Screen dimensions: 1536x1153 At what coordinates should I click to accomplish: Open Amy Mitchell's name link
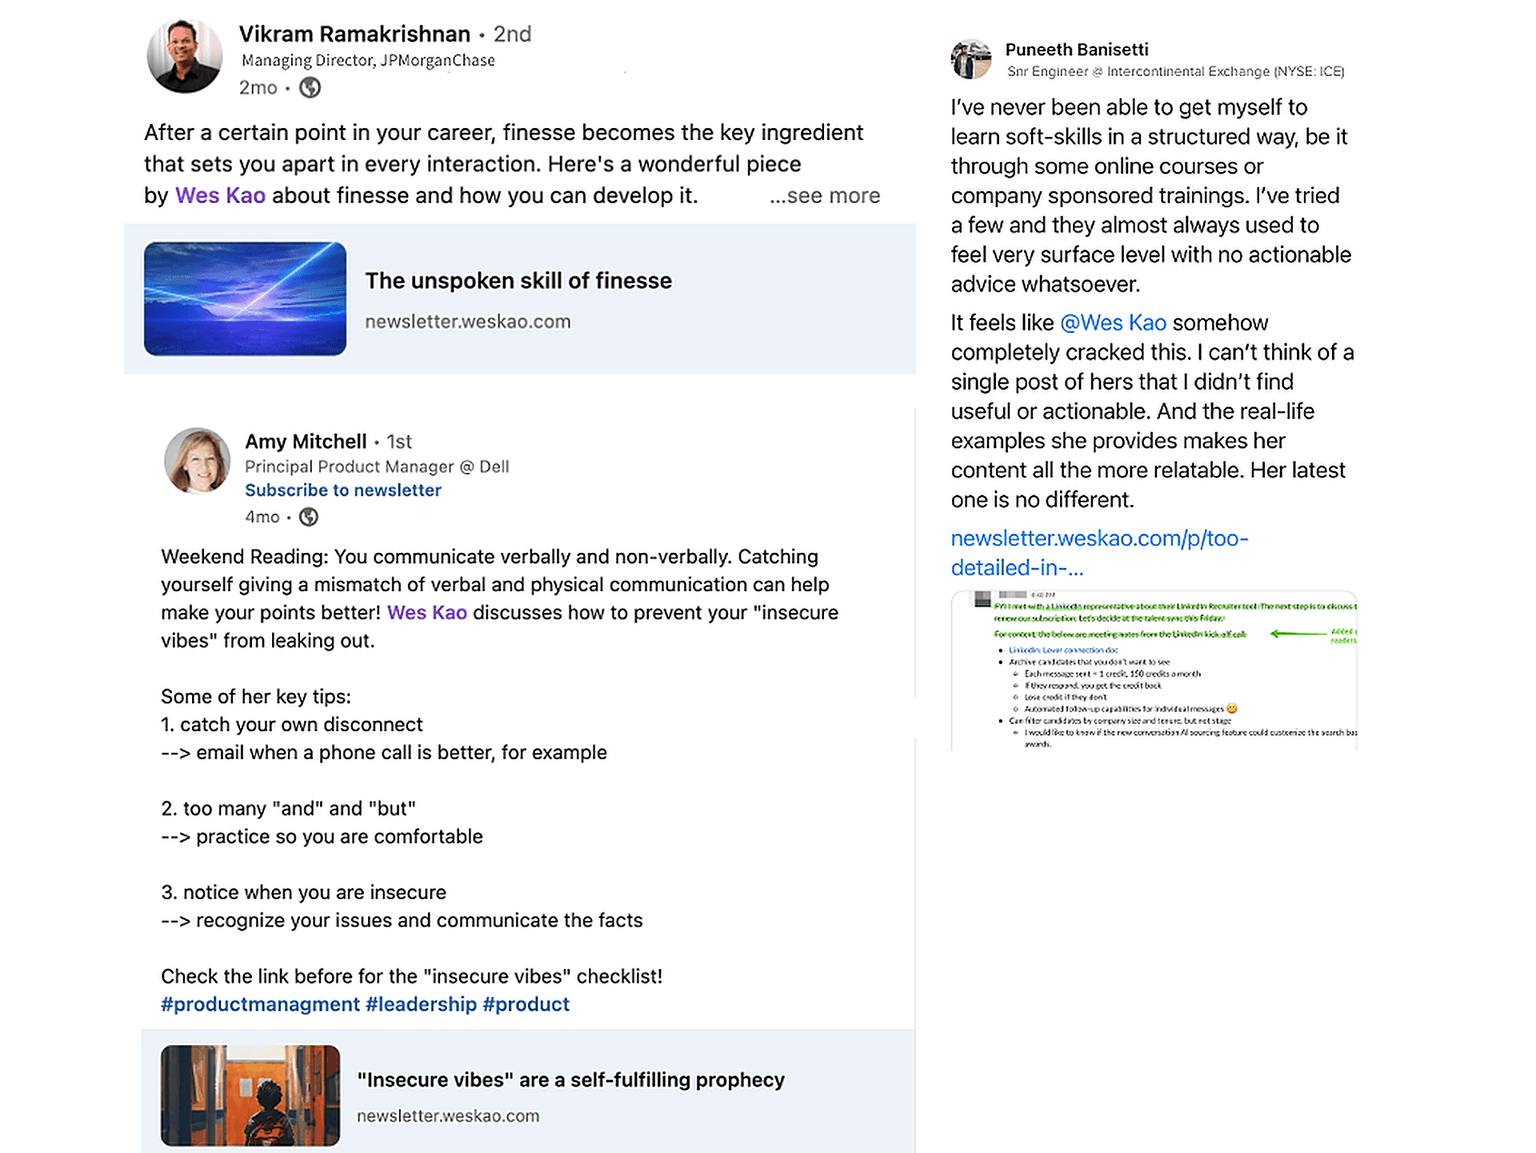coord(306,442)
